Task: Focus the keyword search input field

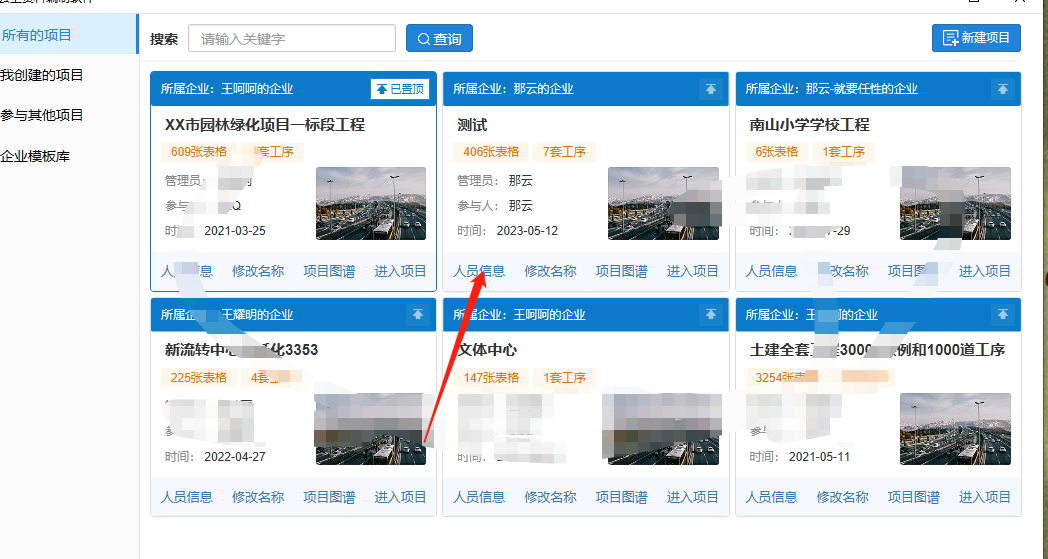Action: (292, 39)
